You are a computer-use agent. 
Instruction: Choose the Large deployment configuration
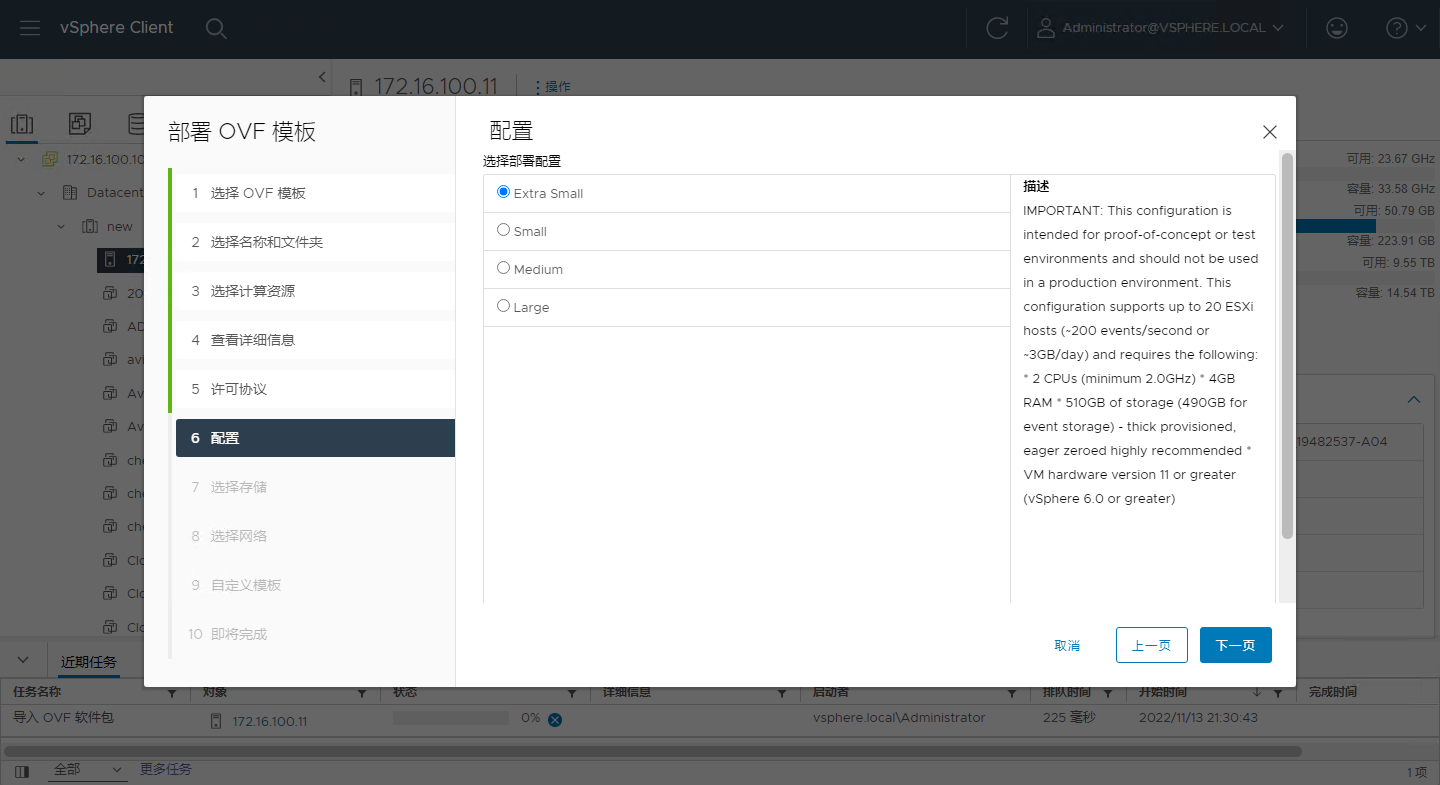tap(504, 306)
